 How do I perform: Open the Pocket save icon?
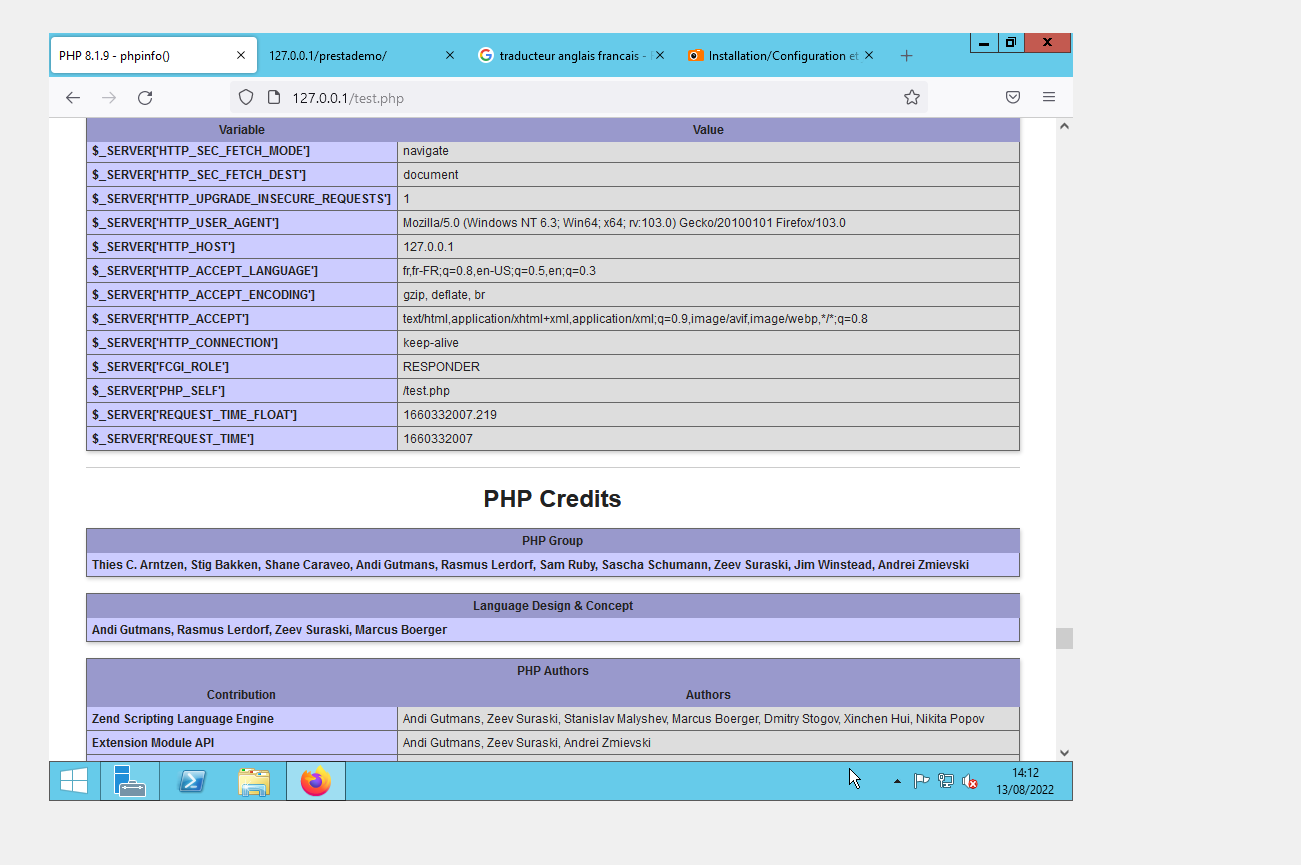click(1012, 97)
